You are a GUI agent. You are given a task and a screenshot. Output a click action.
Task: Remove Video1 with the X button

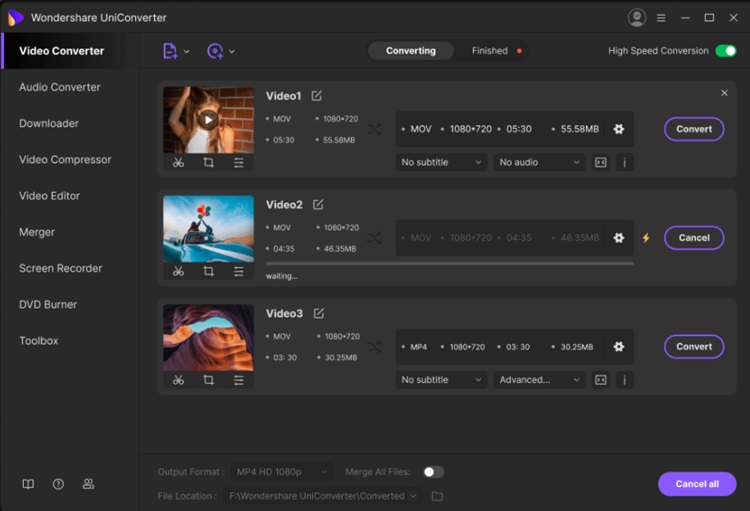(x=724, y=93)
